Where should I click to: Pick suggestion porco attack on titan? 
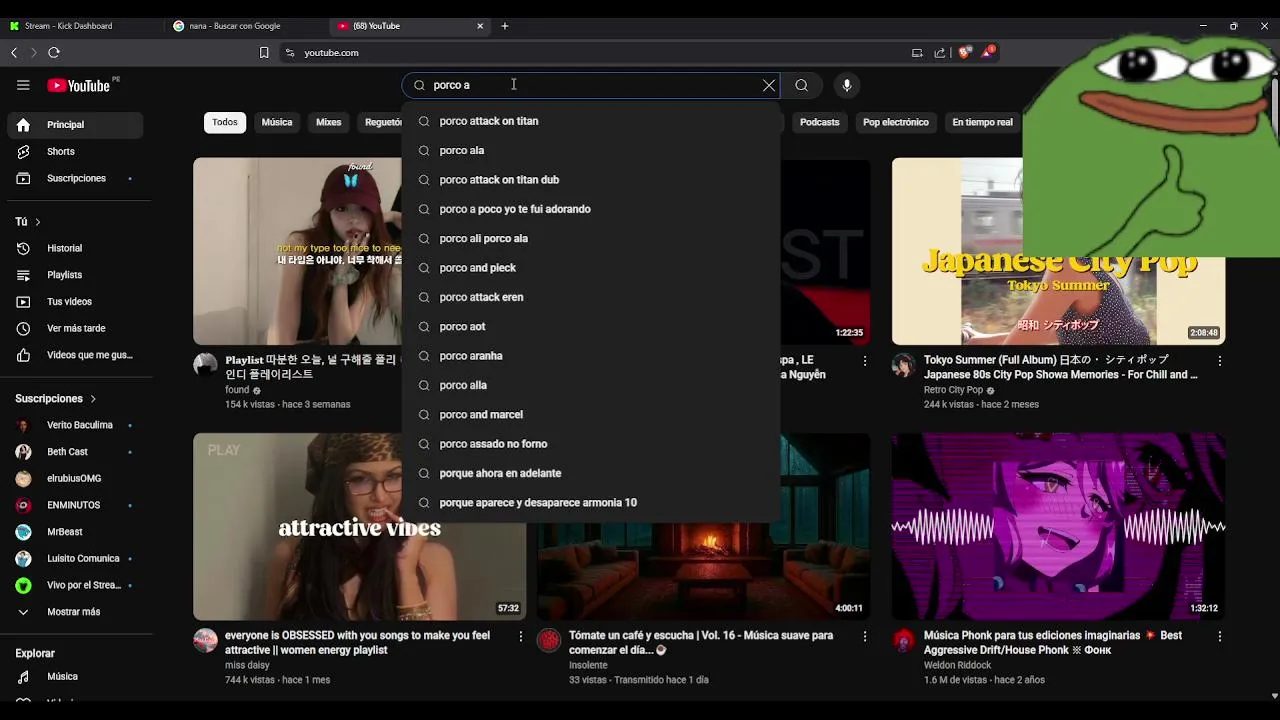(x=591, y=121)
